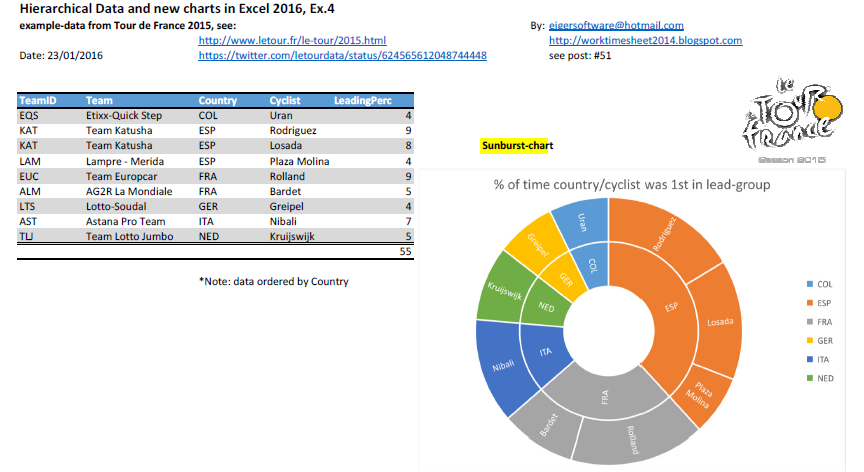
Task: Select the GER inner ring segment
Action: point(565,279)
